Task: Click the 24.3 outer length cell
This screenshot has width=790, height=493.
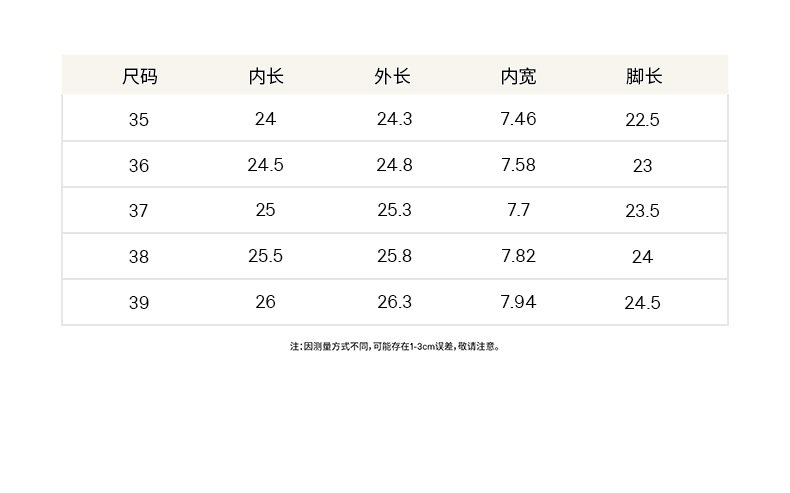Action: (x=394, y=120)
